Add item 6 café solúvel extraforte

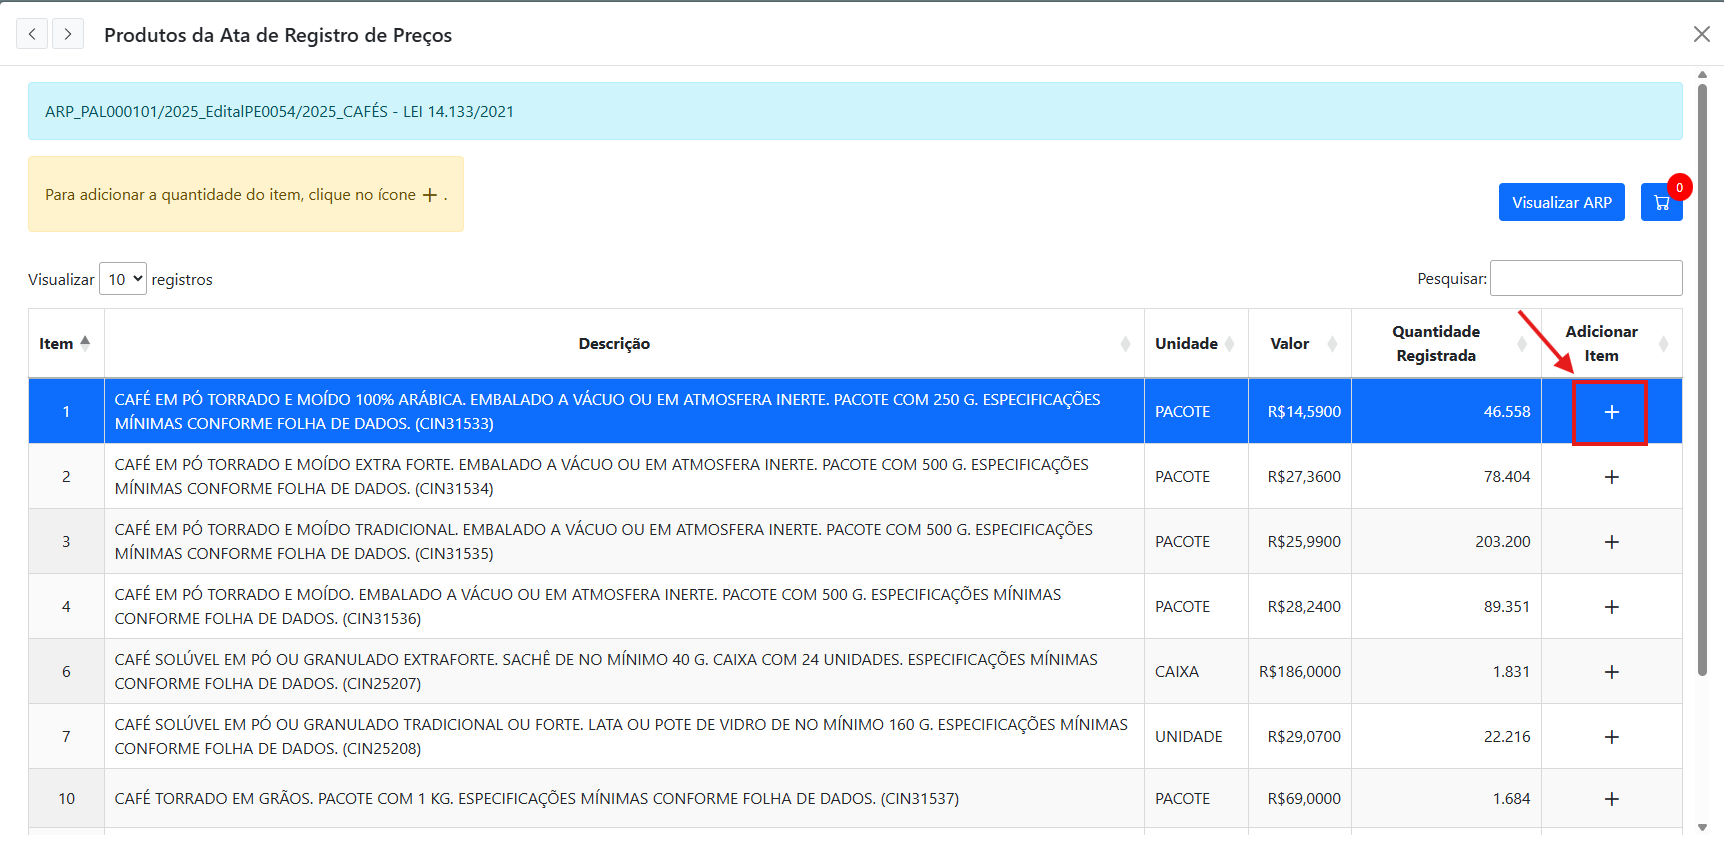pos(1611,672)
